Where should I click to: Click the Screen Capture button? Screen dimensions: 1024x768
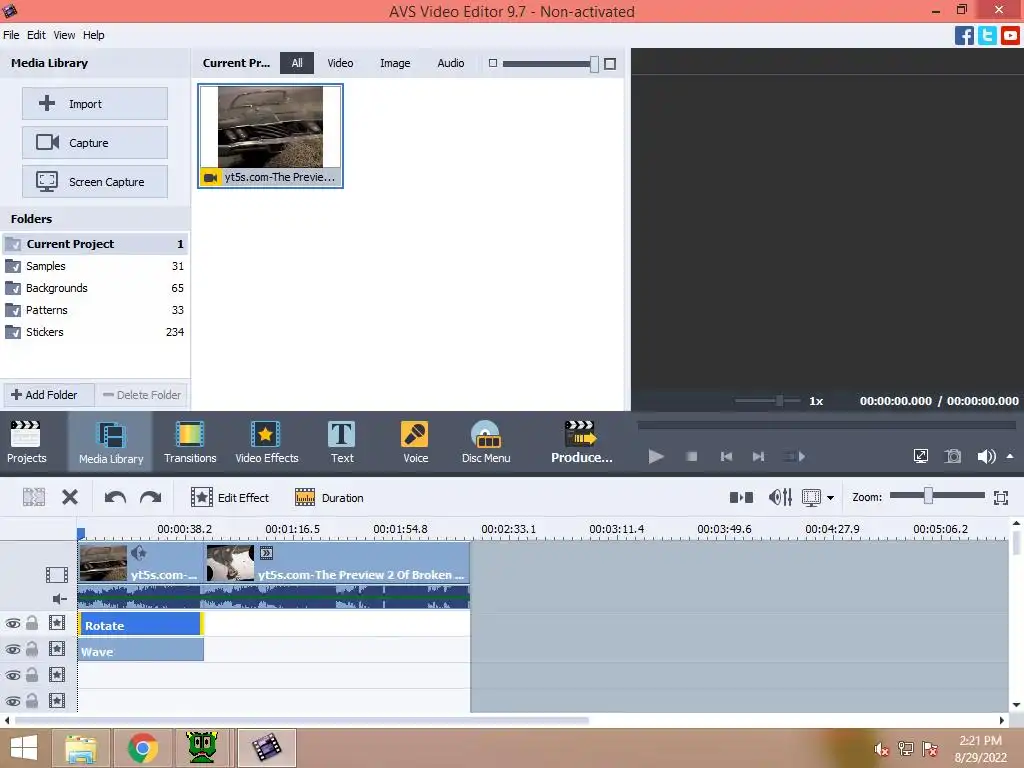(x=95, y=182)
